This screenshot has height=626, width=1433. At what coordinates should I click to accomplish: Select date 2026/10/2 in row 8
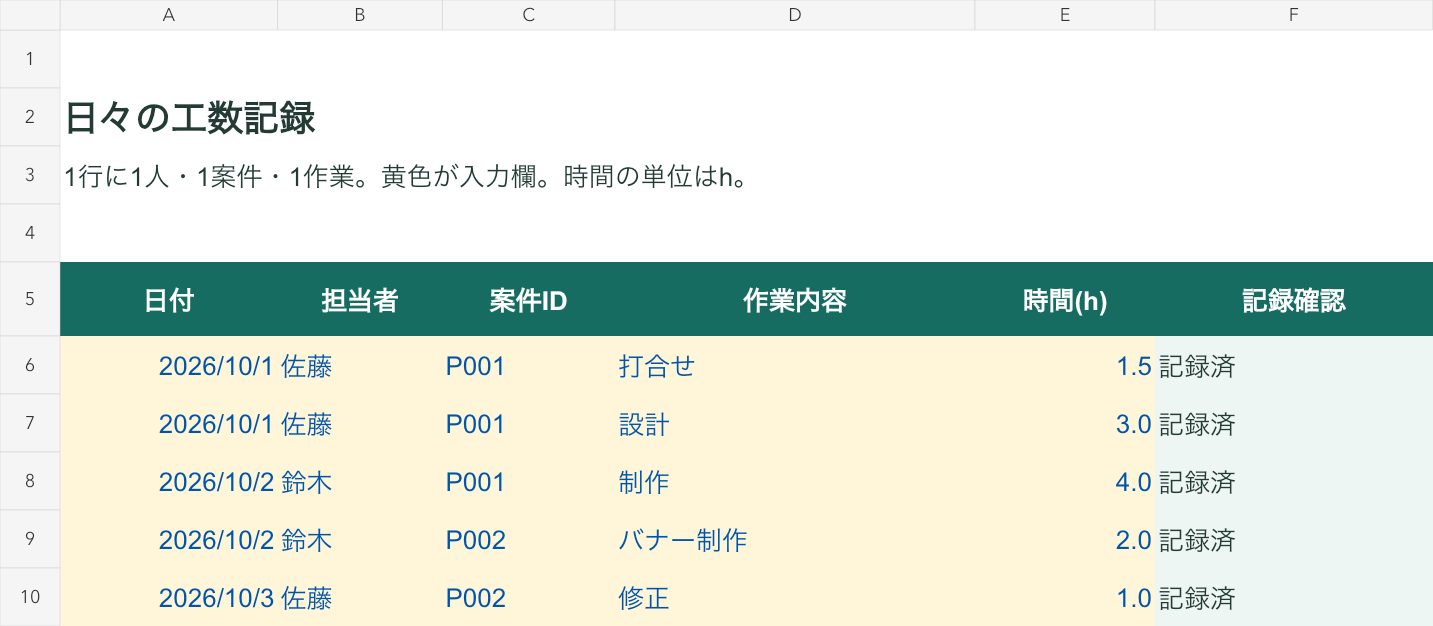click(169, 481)
